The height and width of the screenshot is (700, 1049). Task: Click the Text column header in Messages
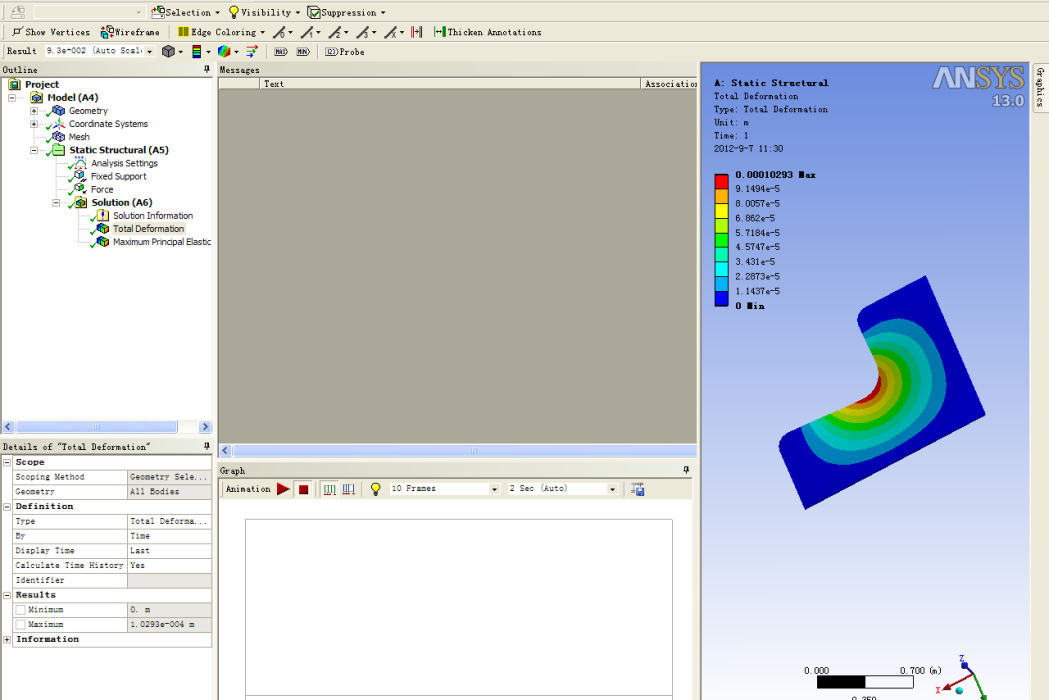click(x=450, y=84)
